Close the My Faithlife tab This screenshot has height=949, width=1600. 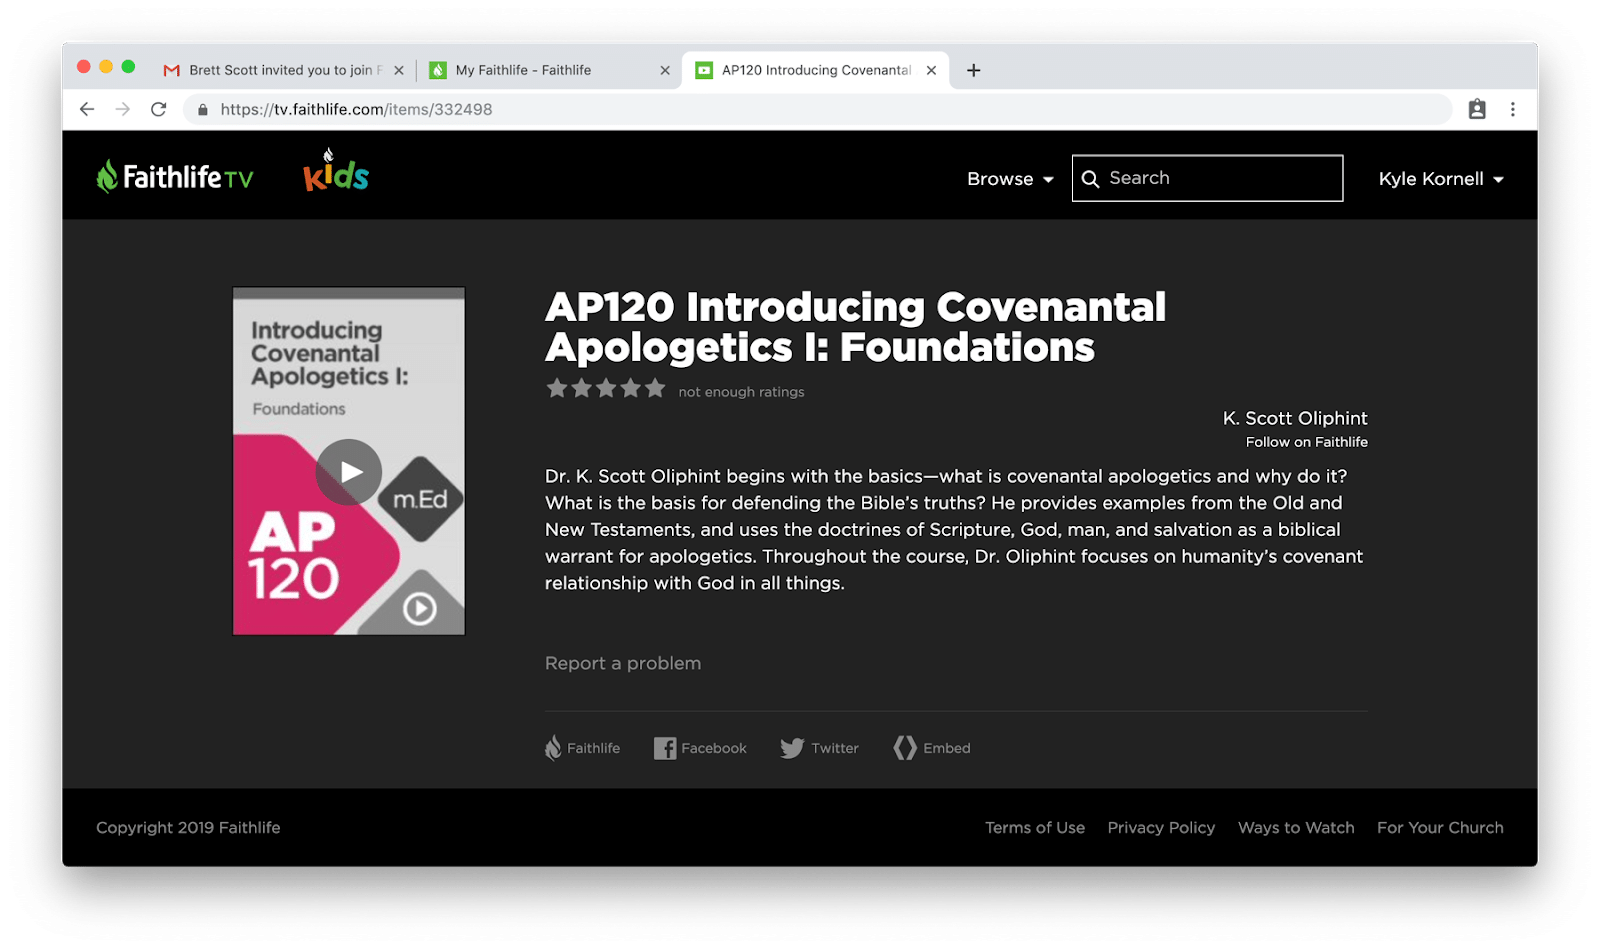(x=665, y=70)
